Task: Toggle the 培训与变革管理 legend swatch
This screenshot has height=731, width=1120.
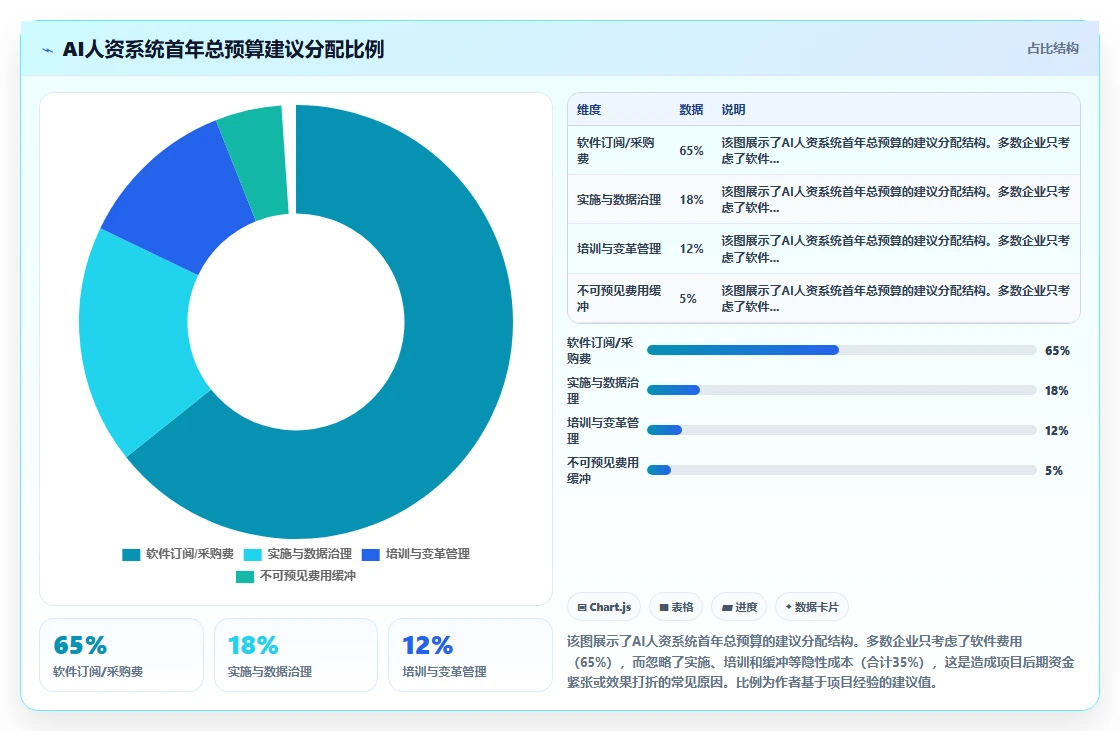Action: pos(371,555)
